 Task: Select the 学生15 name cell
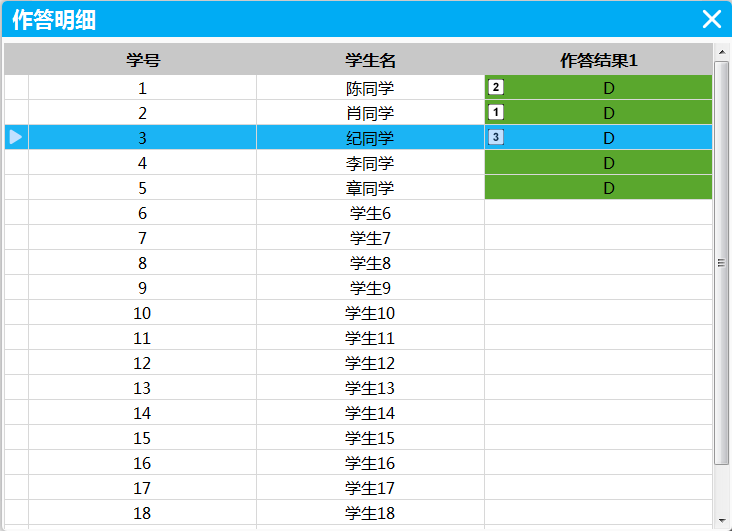click(x=370, y=438)
